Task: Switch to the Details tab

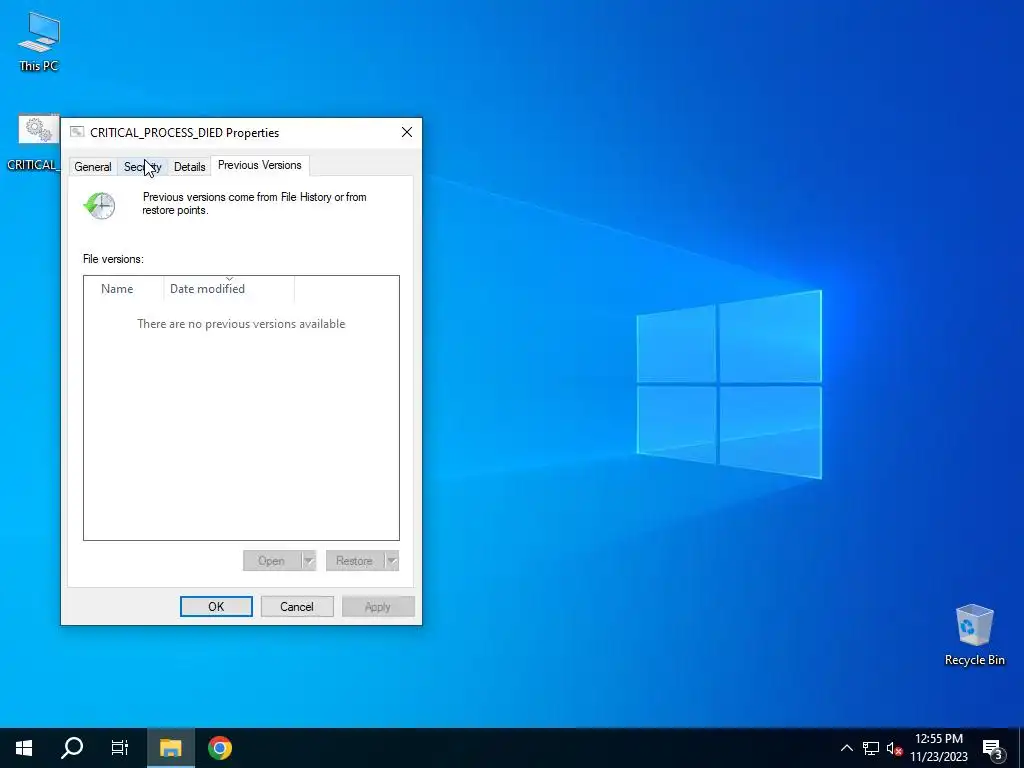Action: point(189,167)
